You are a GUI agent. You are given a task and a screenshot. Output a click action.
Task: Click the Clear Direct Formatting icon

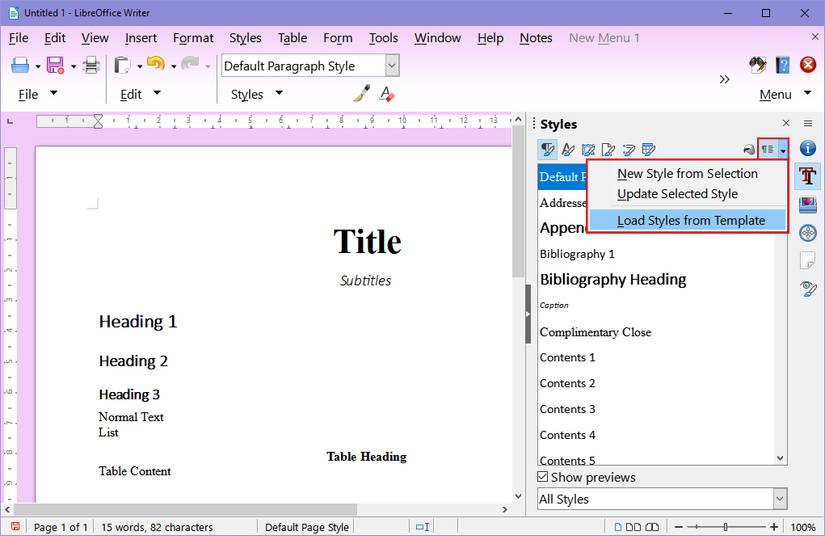pos(387,94)
